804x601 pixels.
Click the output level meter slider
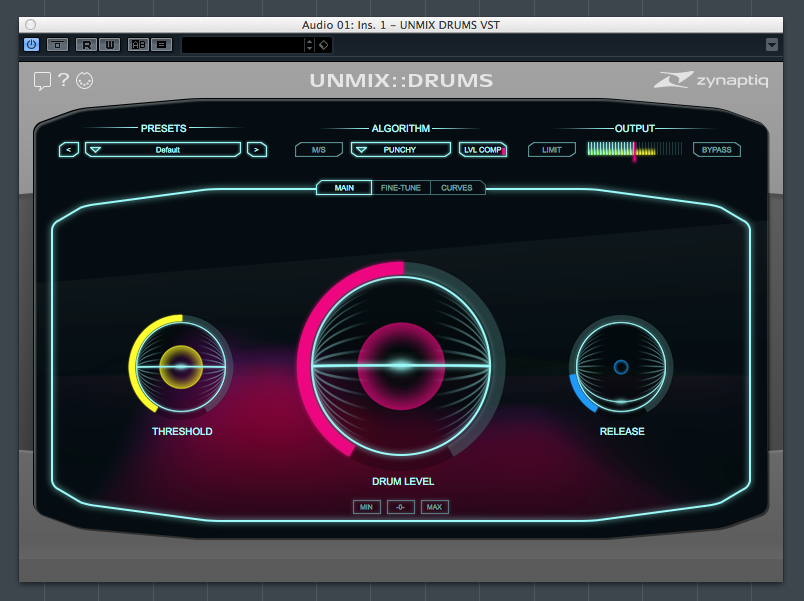point(634,150)
